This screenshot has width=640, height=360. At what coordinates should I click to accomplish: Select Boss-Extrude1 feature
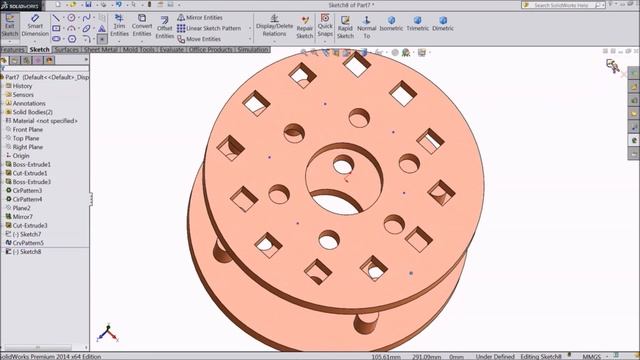31,164
